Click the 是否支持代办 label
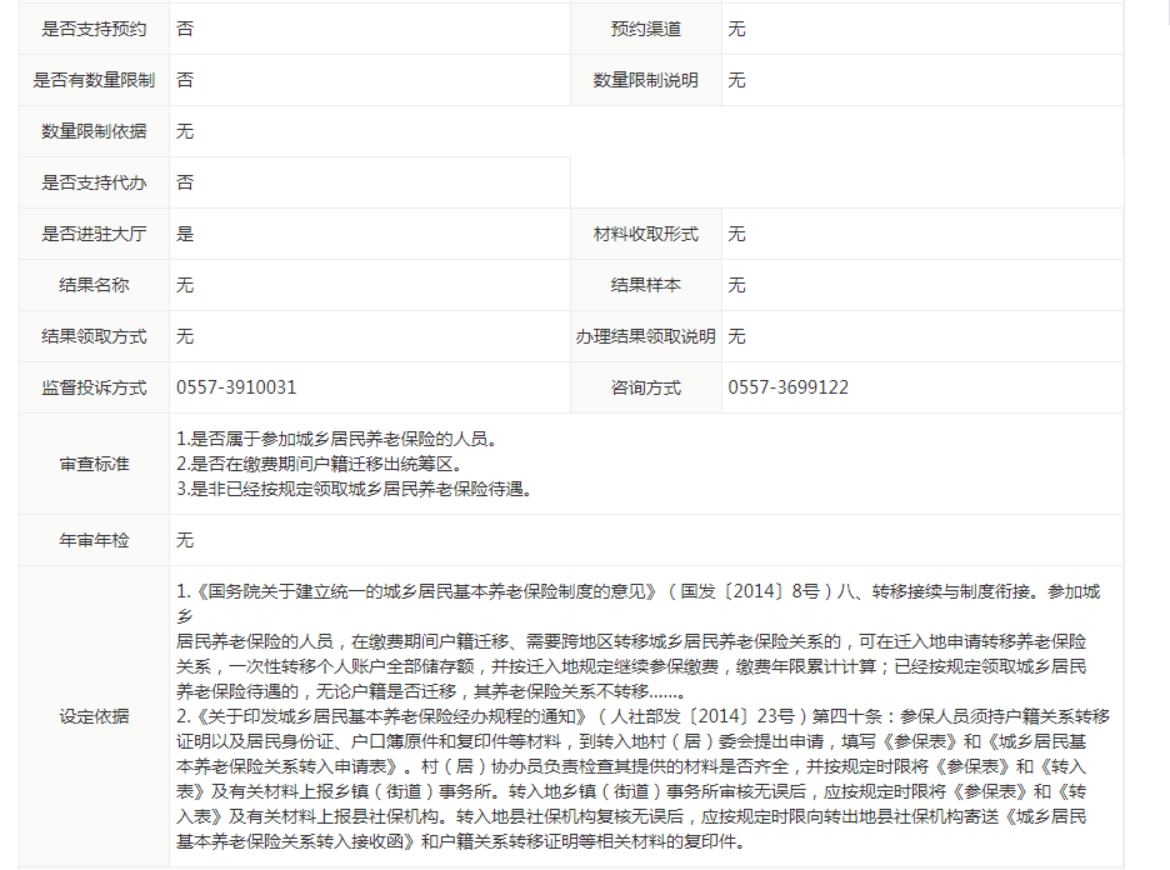The width and height of the screenshot is (1170, 870). click(92, 183)
